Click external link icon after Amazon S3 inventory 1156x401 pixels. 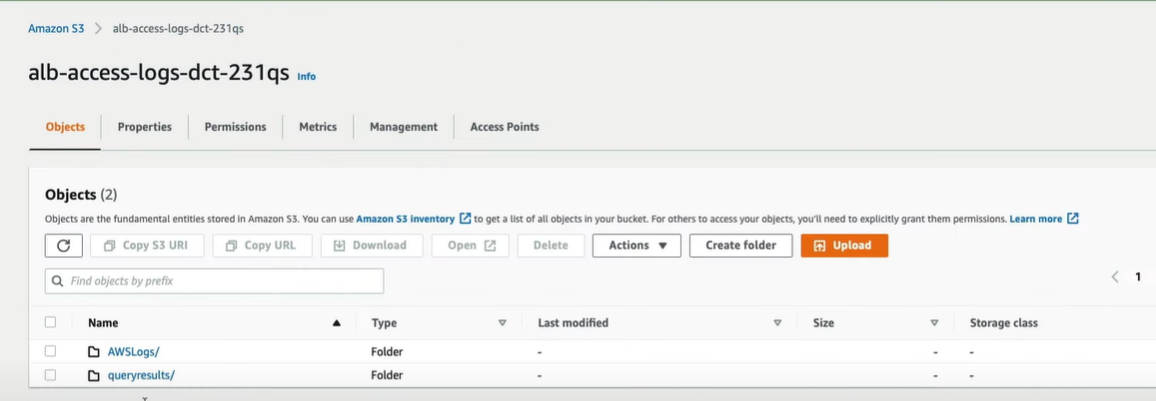coord(464,219)
